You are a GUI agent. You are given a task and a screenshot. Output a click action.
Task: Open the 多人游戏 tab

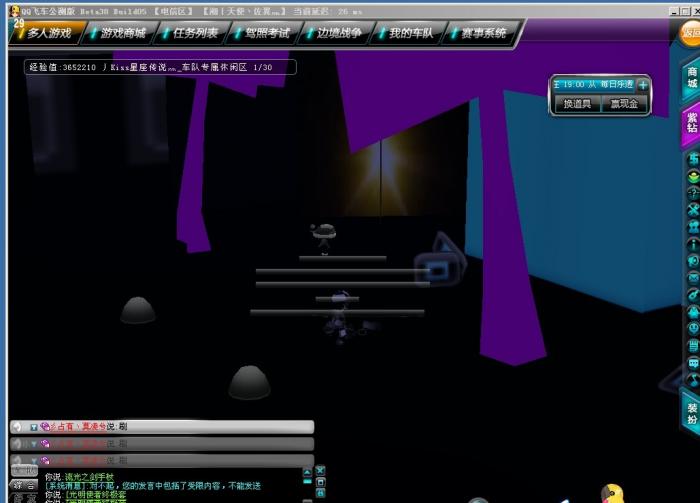click(x=47, y=33)
